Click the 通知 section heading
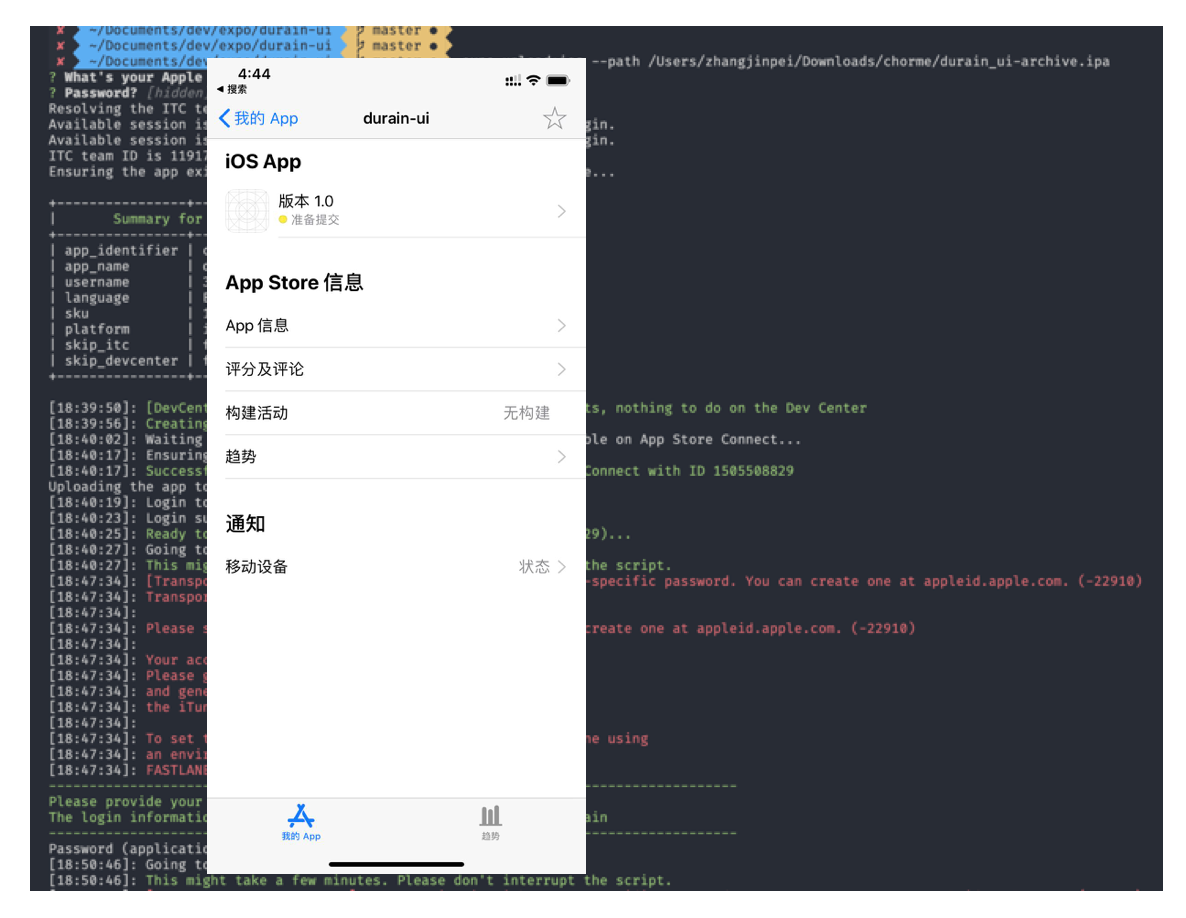The width and height of the screenshot is (1186, 918). point(245,524)
